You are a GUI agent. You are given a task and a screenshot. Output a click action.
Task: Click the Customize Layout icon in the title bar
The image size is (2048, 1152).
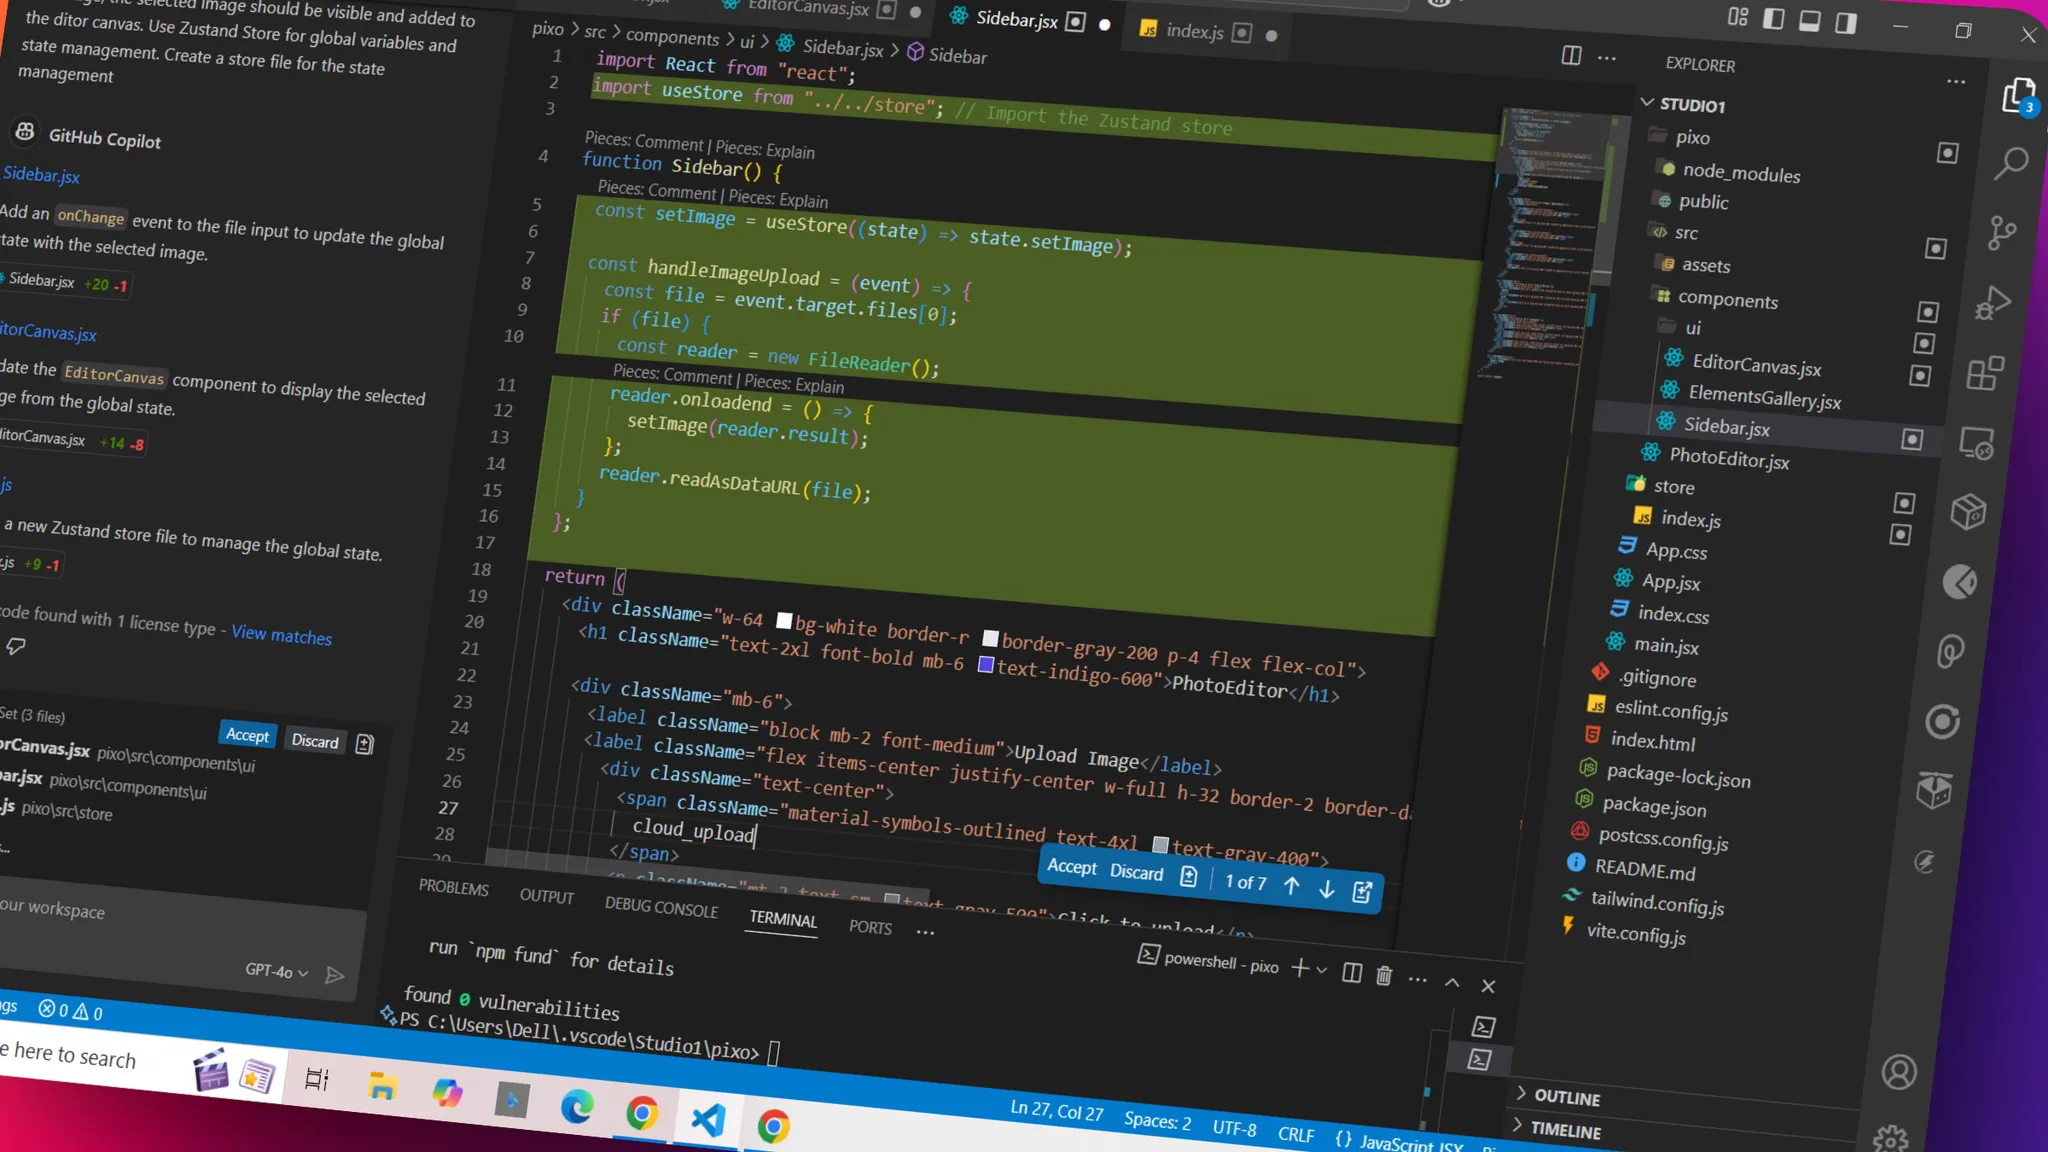click(1738, 16)
